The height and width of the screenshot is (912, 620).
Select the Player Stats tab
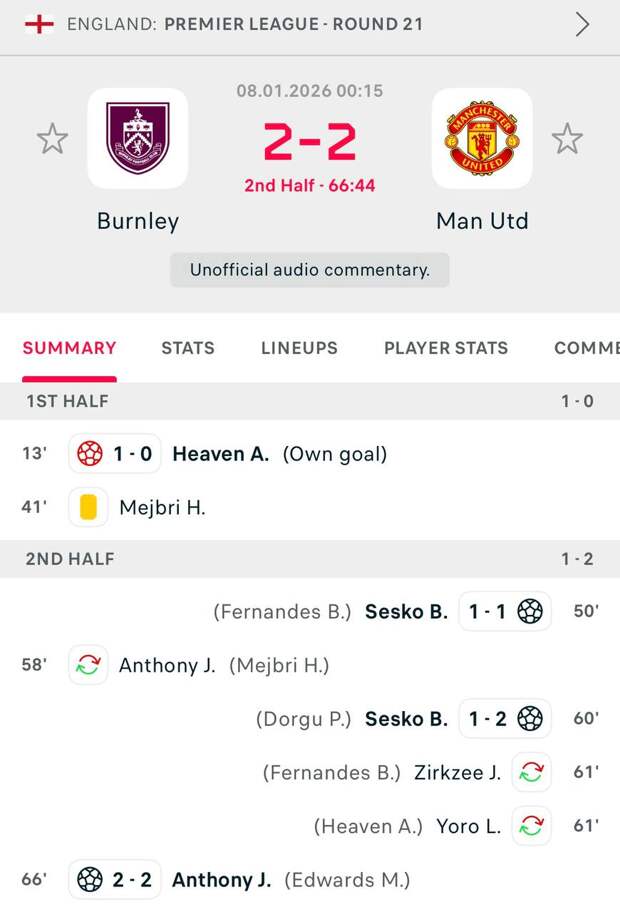pos(446,348)
